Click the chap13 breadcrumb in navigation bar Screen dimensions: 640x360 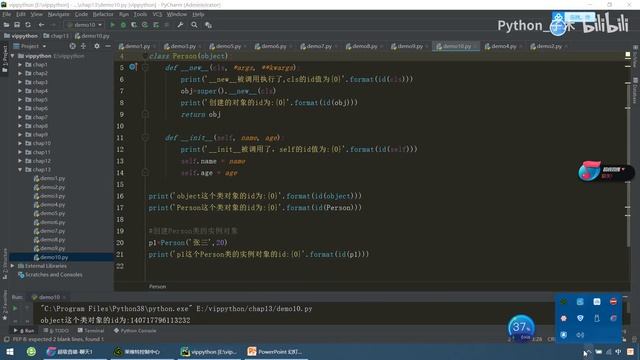click(56, 36)
